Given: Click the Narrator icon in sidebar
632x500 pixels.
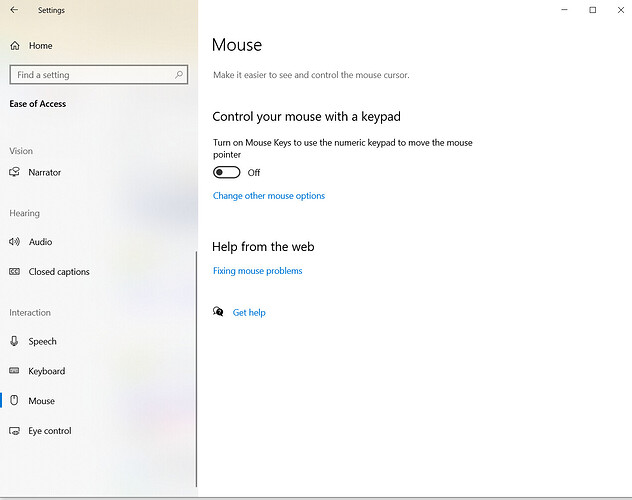Looking at the screenshot, I should tap(15, 172).
